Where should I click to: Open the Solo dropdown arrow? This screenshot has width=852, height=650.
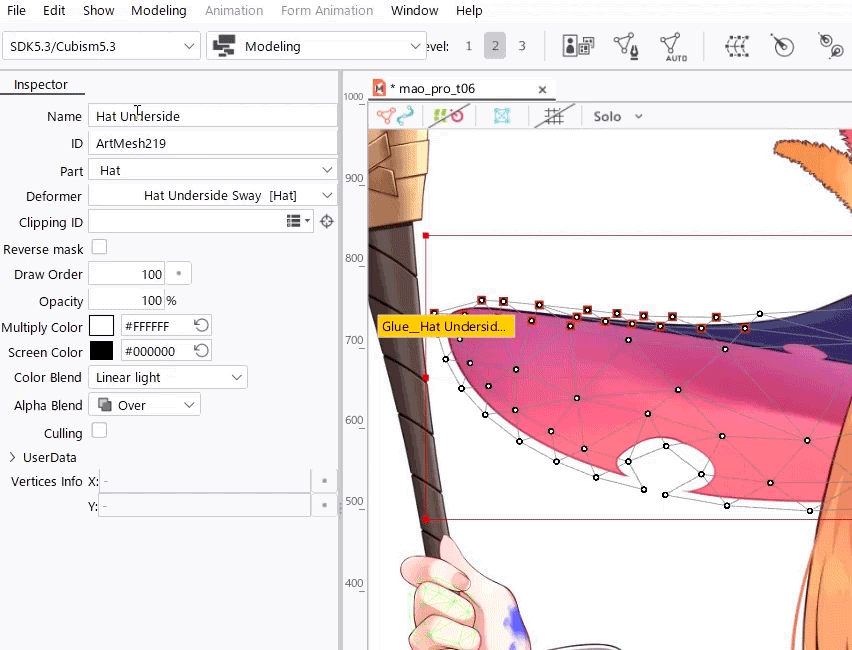point(638,116)
